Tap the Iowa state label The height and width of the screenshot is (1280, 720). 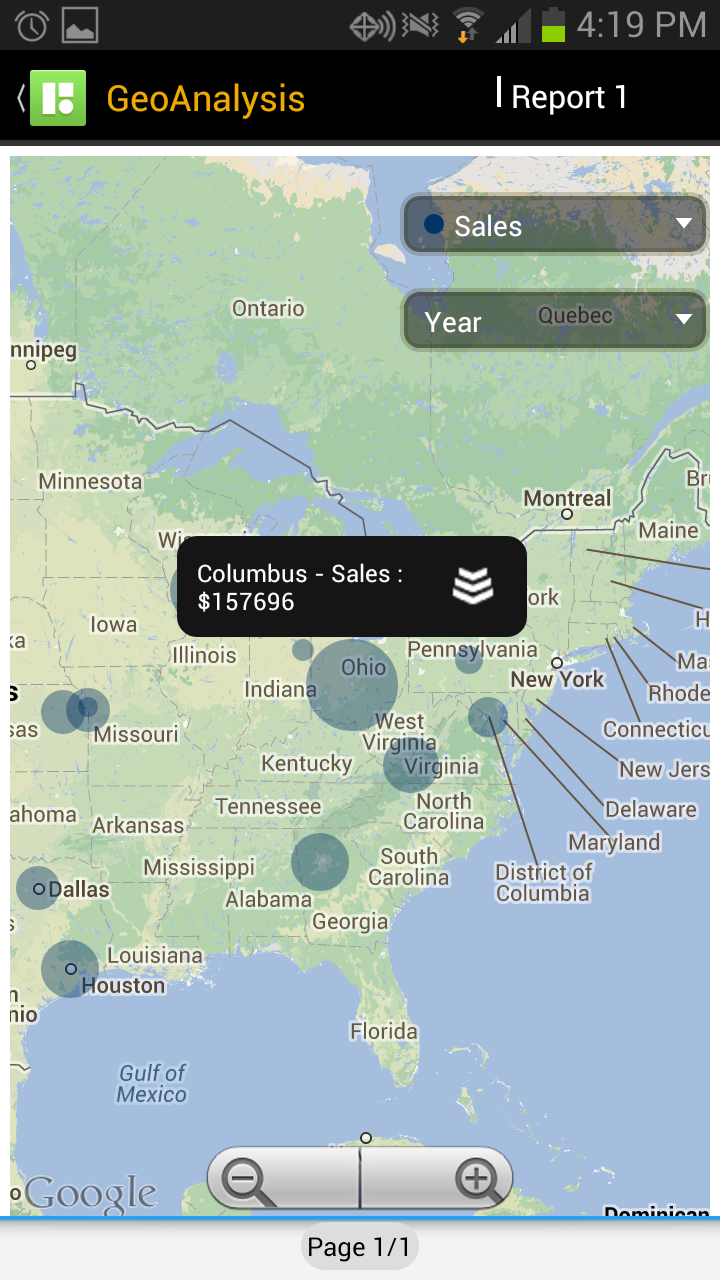click(113, 624)
